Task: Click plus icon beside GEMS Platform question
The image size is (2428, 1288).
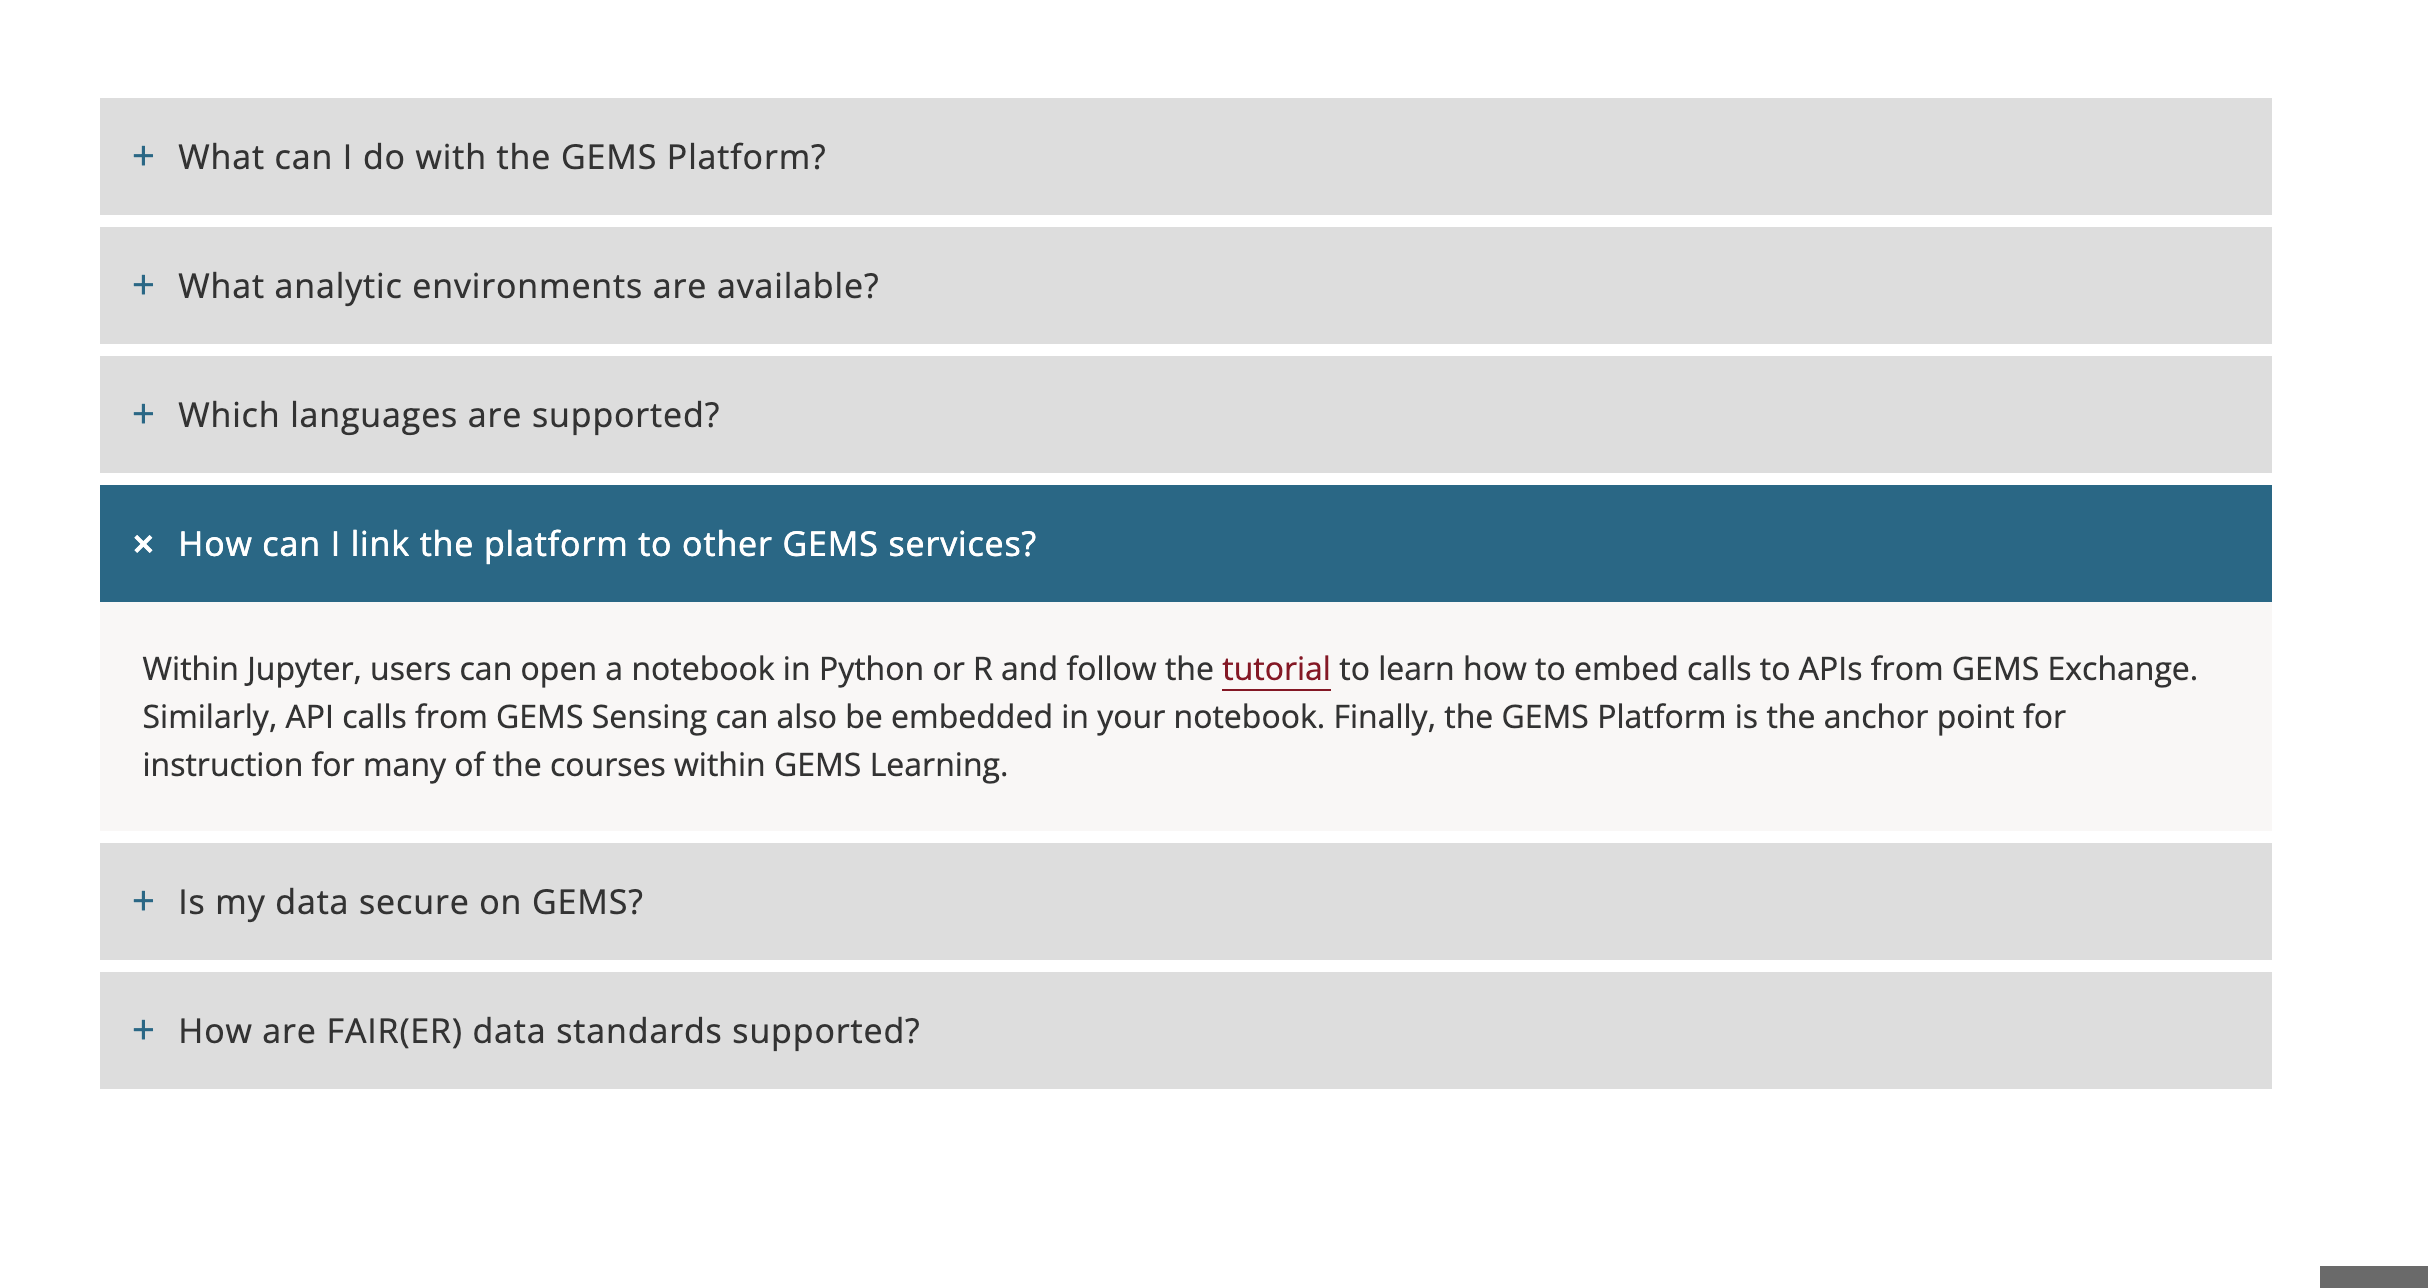Action: pos(144,156)
